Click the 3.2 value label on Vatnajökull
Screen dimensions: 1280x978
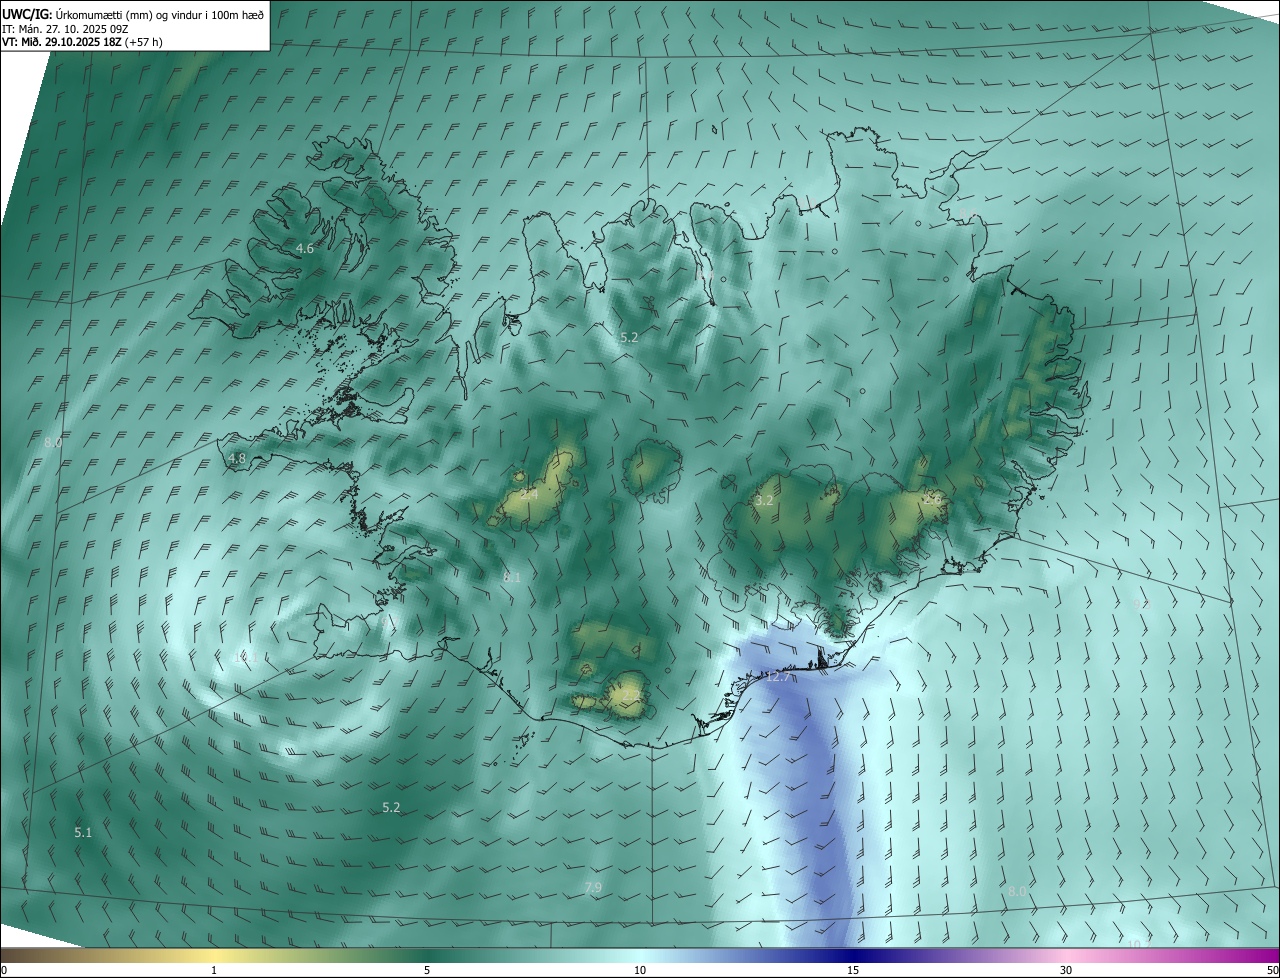coord(765,500)
